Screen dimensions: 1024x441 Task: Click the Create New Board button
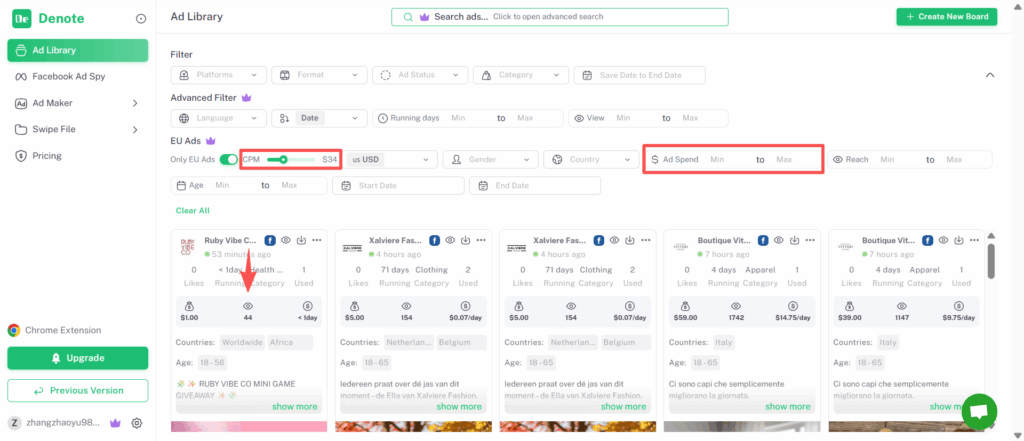pyautogui.click(x=946, y=17)
